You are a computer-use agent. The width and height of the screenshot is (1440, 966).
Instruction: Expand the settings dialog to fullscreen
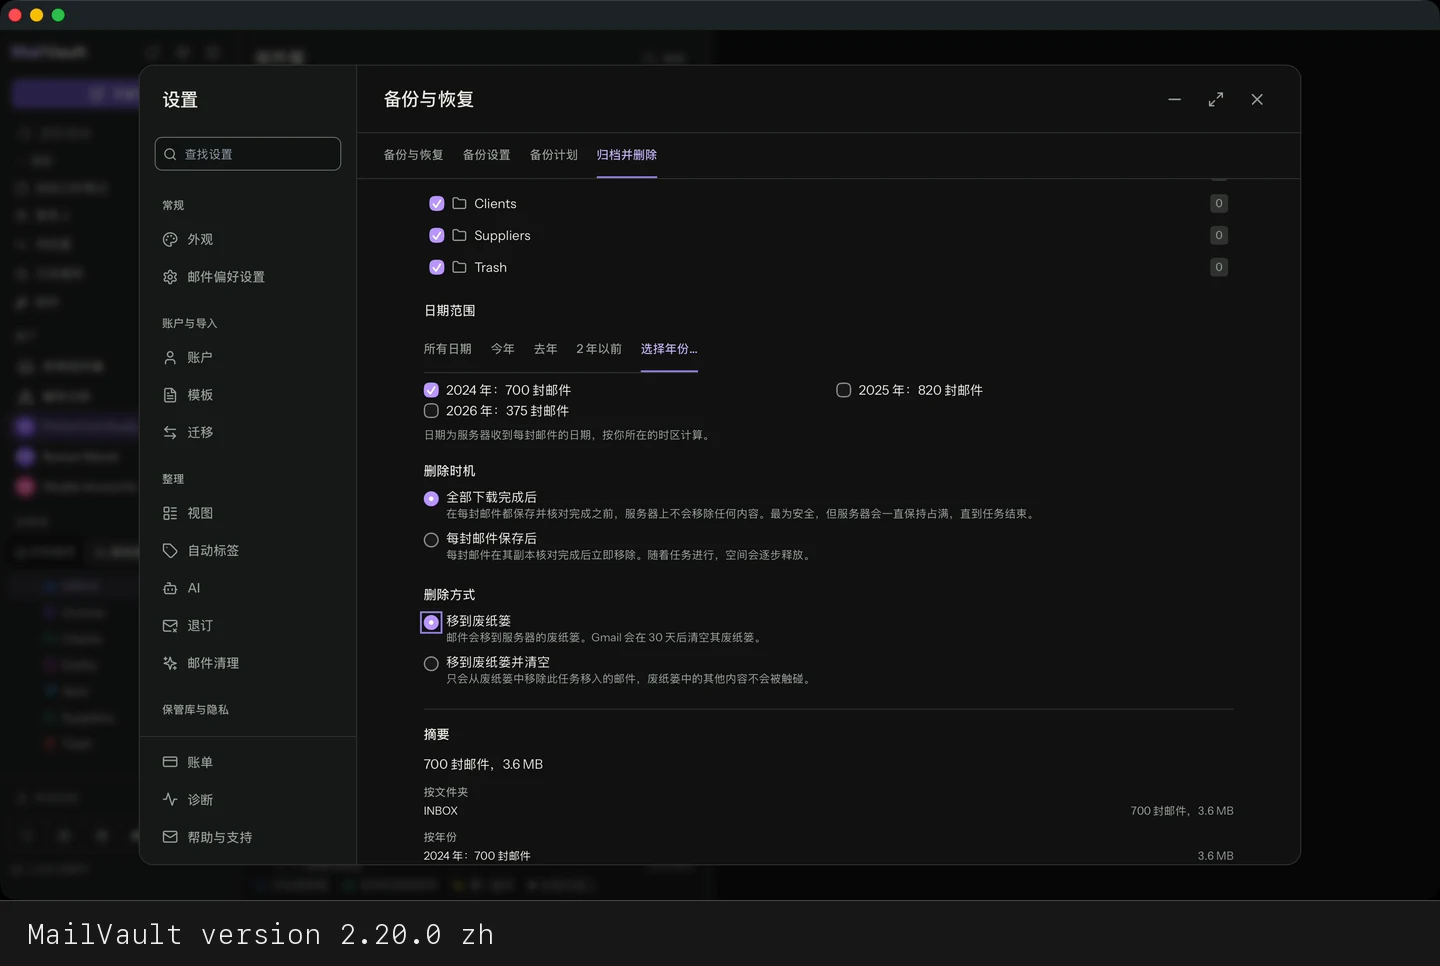pos(1216,99)
